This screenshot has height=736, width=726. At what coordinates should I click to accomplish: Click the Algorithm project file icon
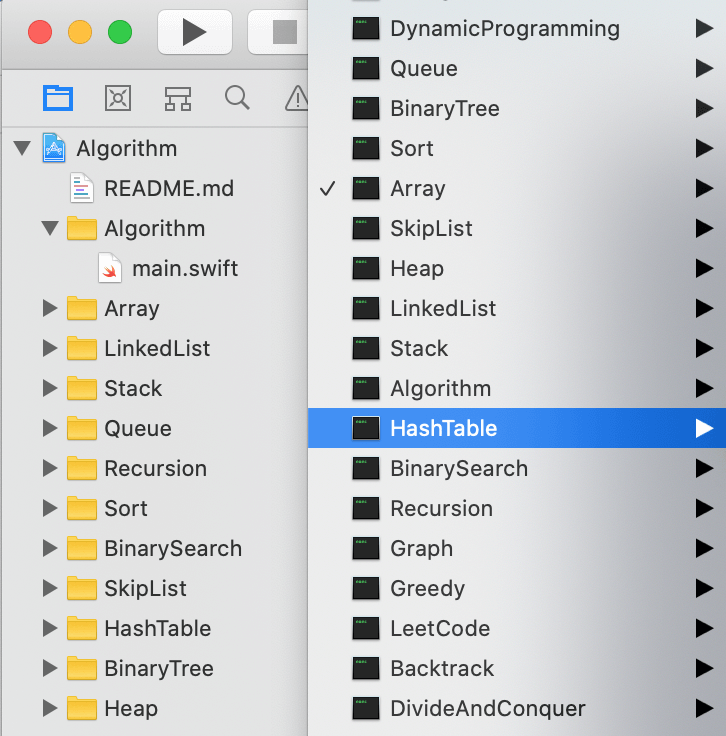(54, 148)
